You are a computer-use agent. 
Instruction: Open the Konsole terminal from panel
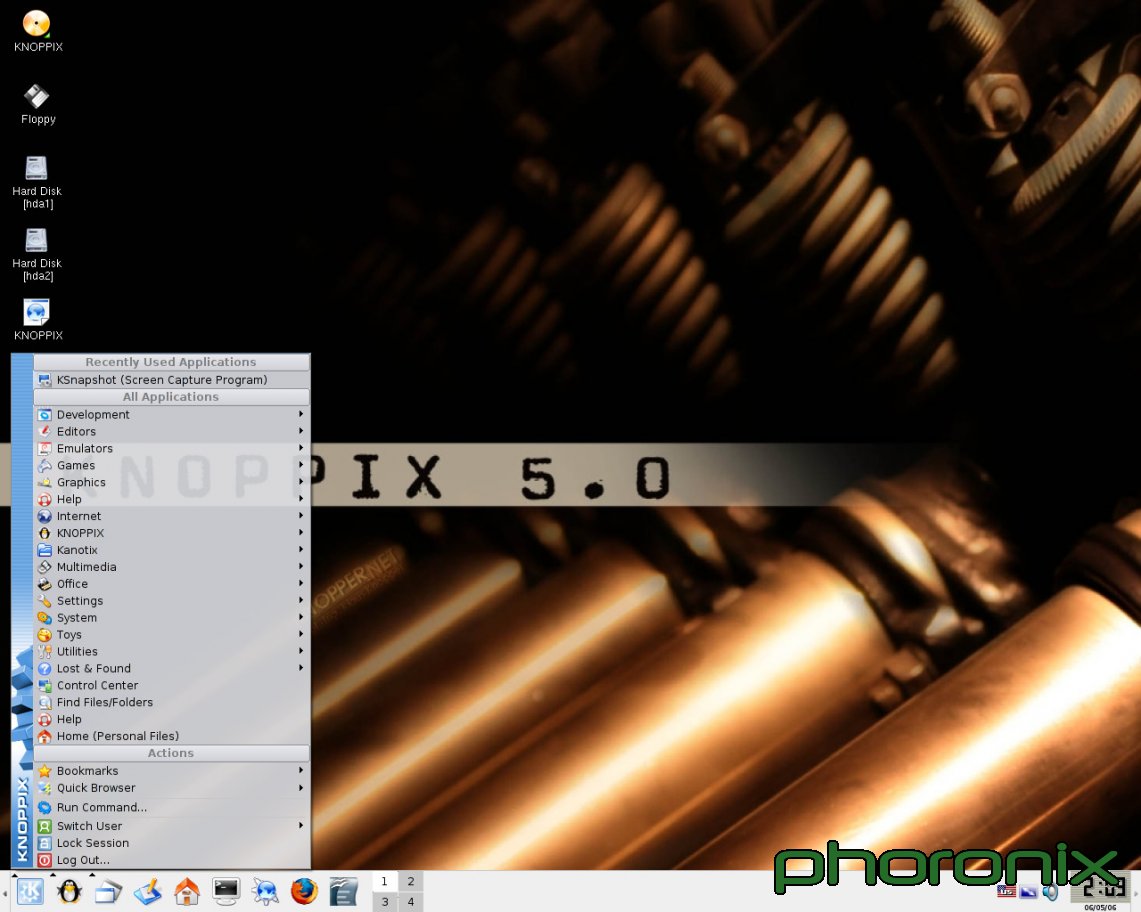226,891
